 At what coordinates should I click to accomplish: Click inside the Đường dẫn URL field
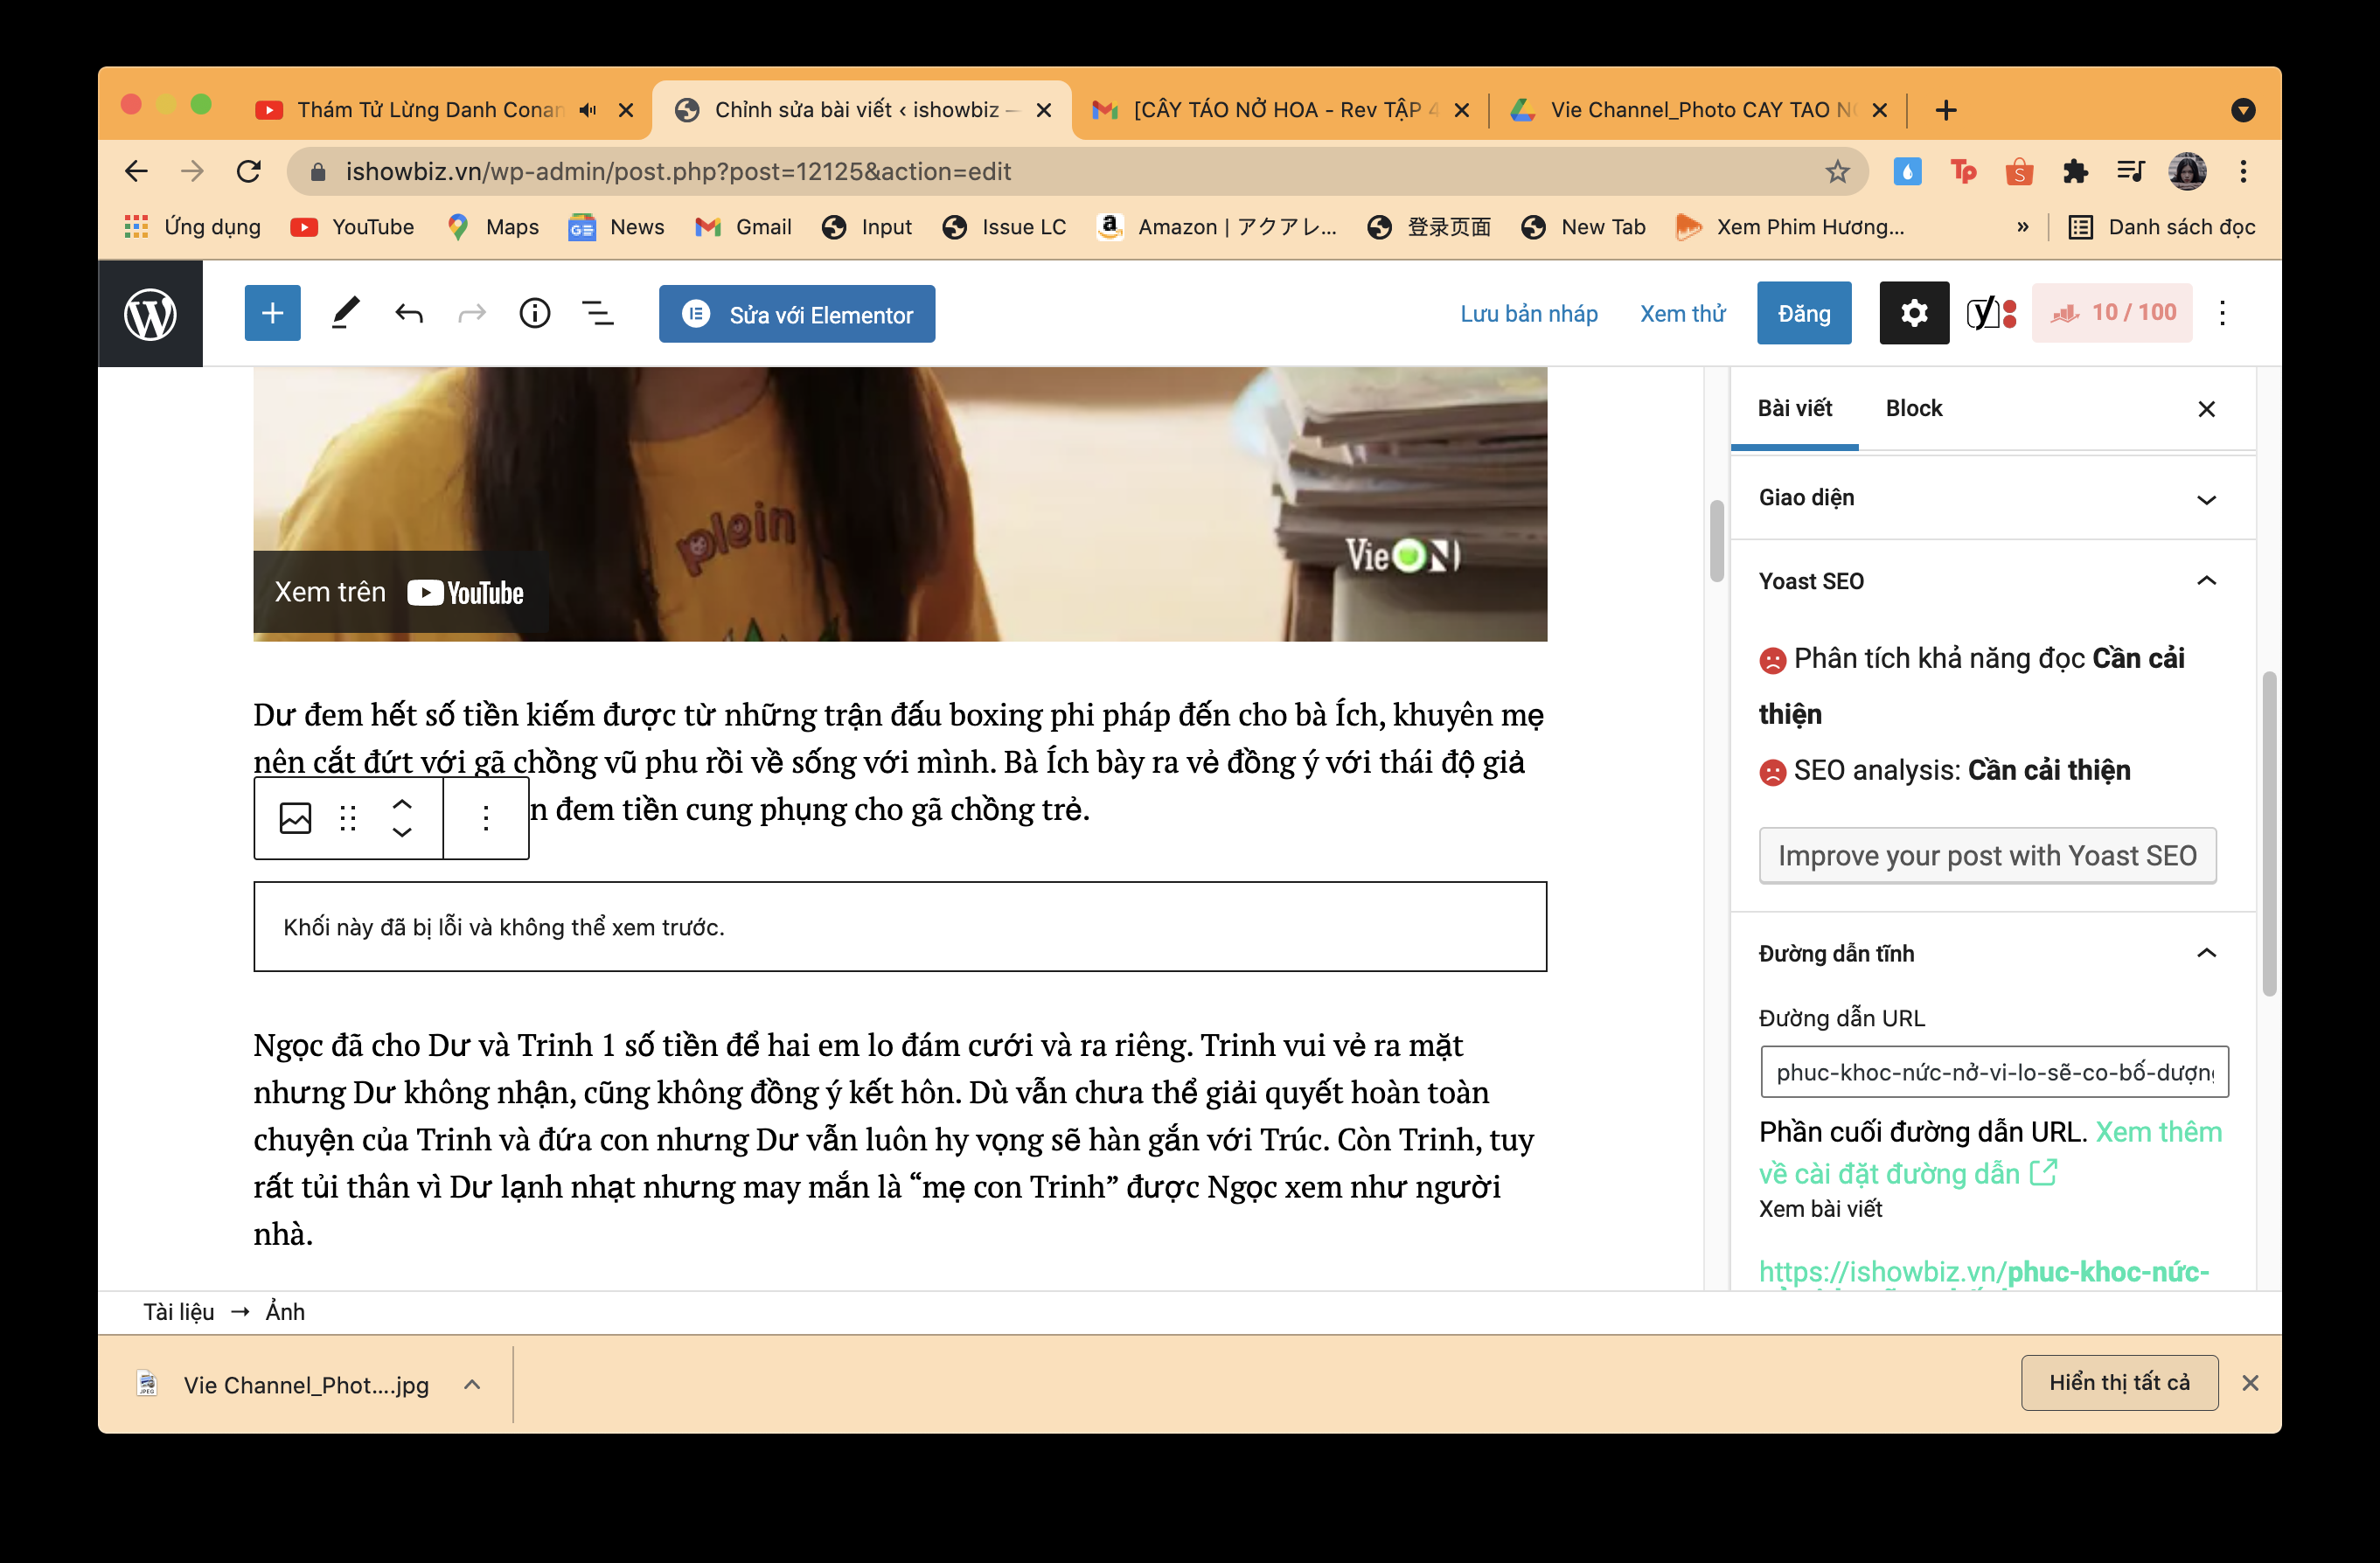(x=1994, y=1072)
